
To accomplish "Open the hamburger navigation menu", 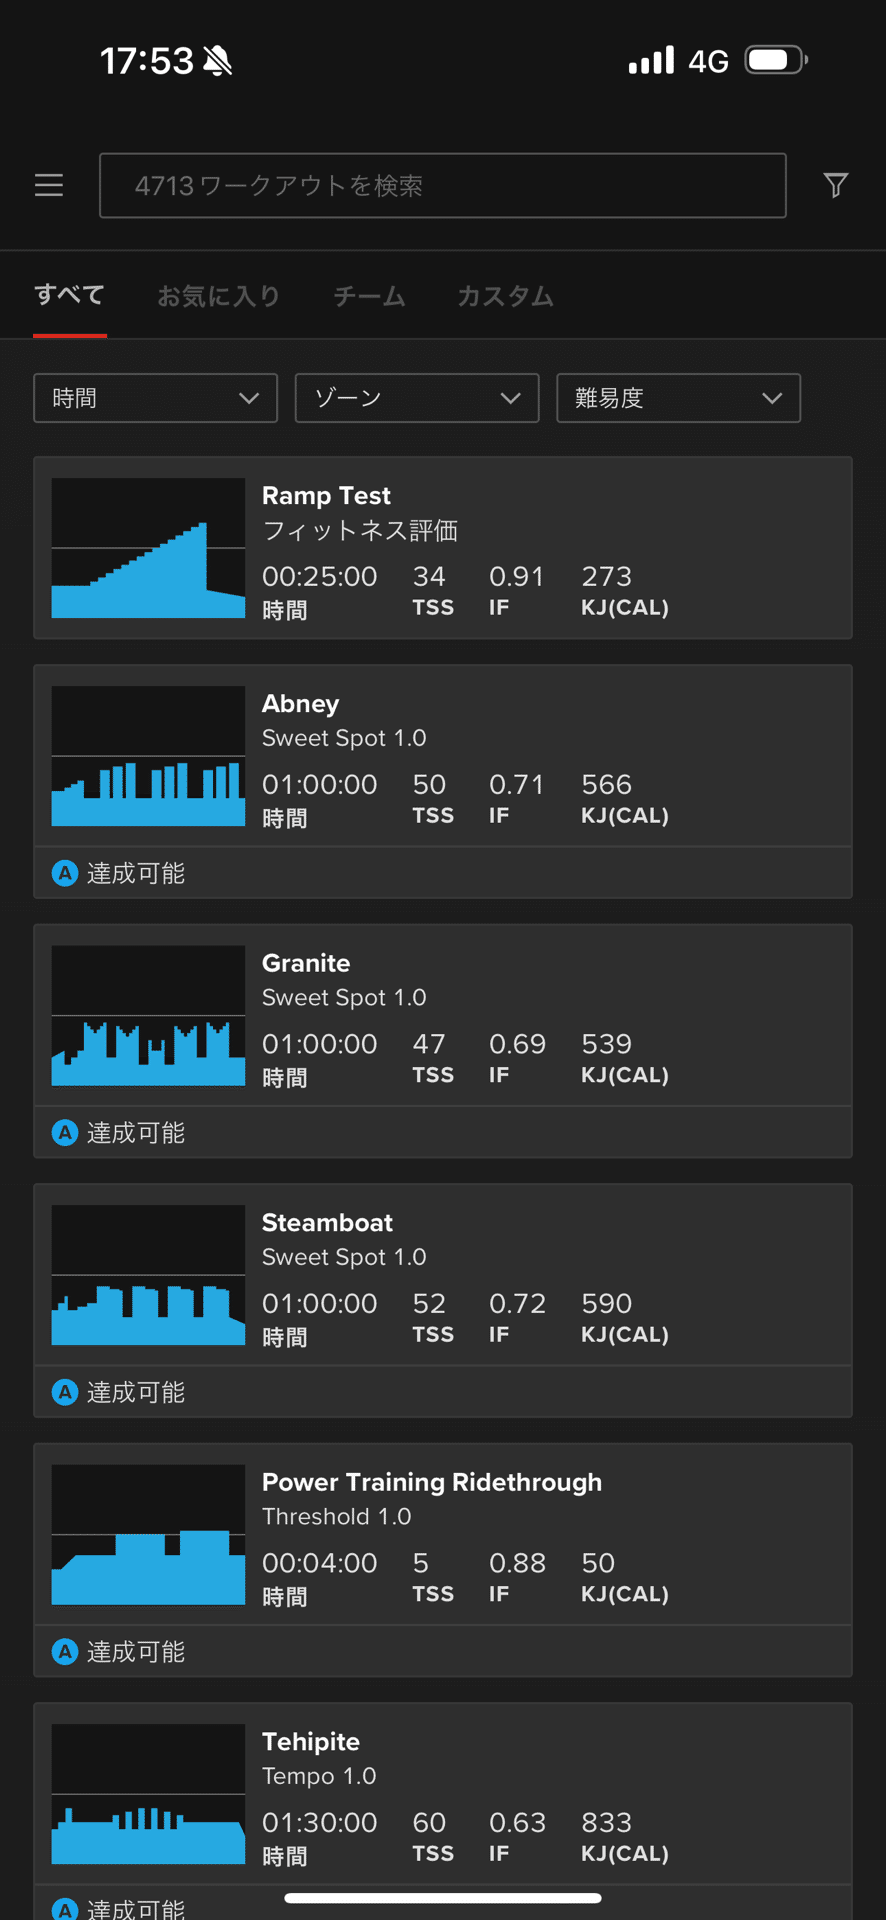I will 49,185.
